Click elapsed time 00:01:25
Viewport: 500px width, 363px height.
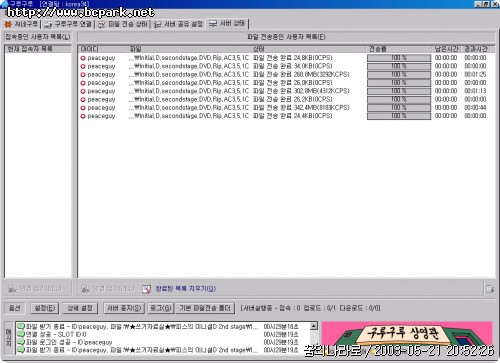475,74
